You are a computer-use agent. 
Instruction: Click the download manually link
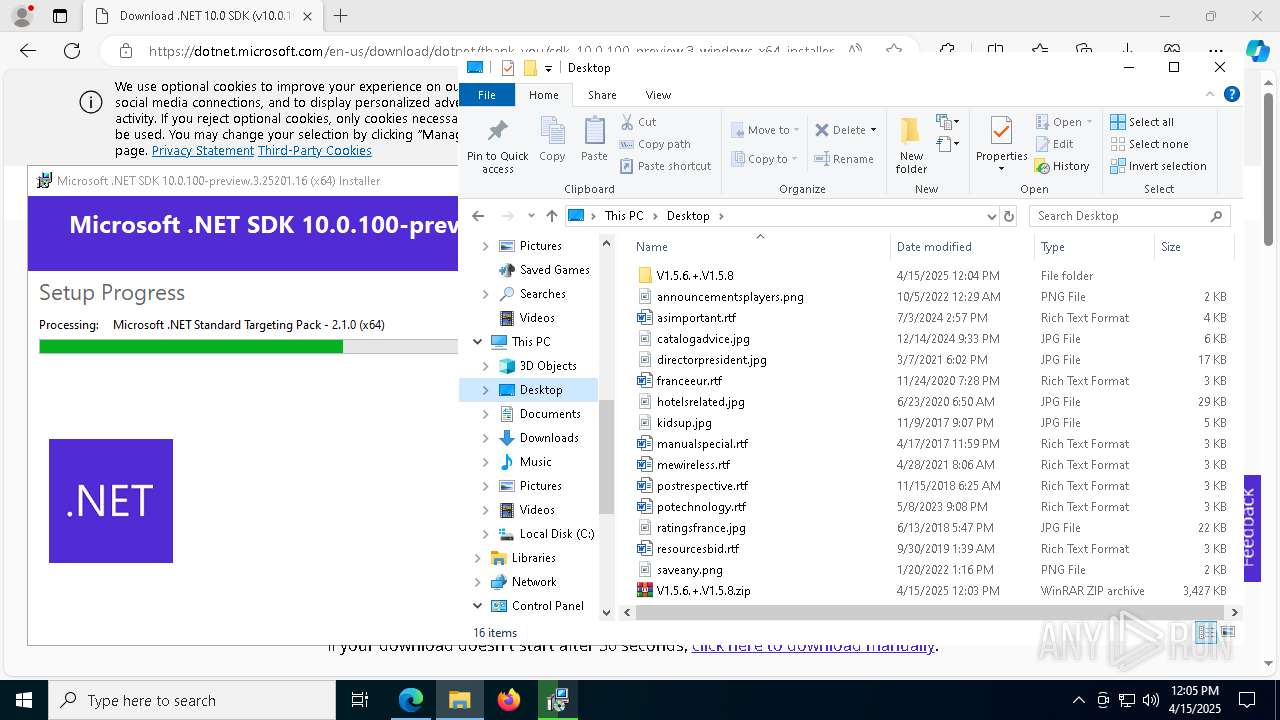click(813, 646)
